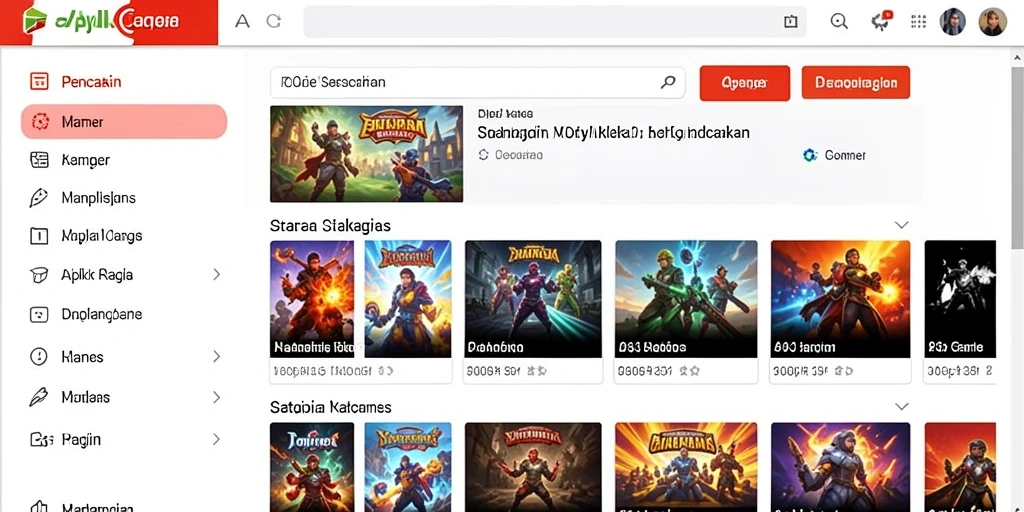Screen dimensions: 1024x512
Task: Click the green box logo icon
Action: click(35, 22)
